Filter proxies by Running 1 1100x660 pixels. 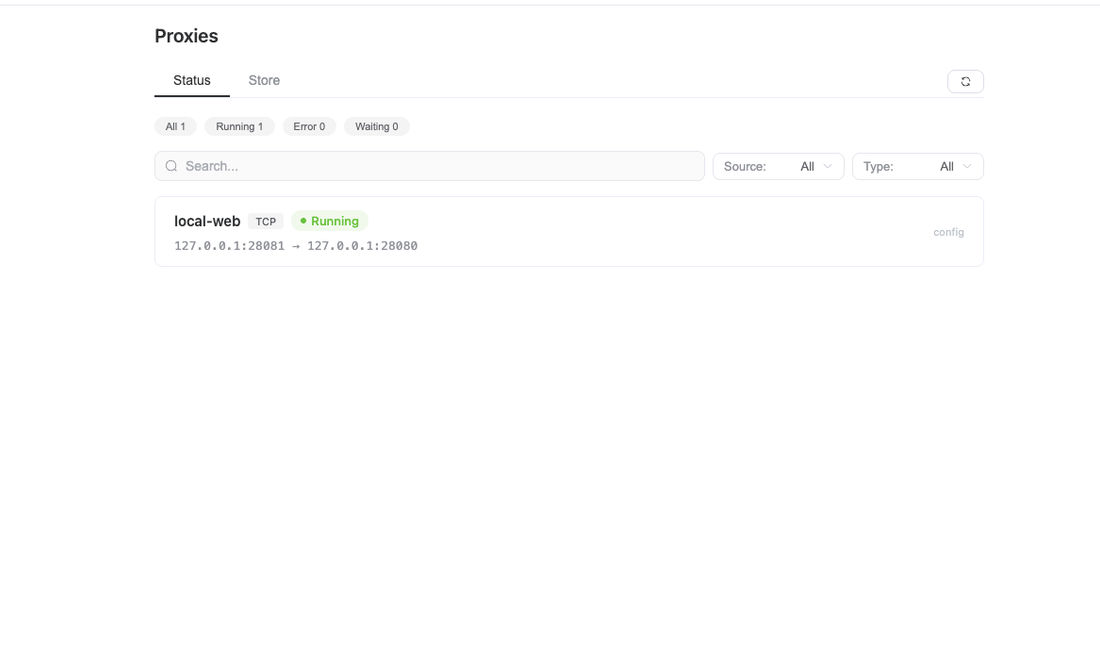coord(239,126)
